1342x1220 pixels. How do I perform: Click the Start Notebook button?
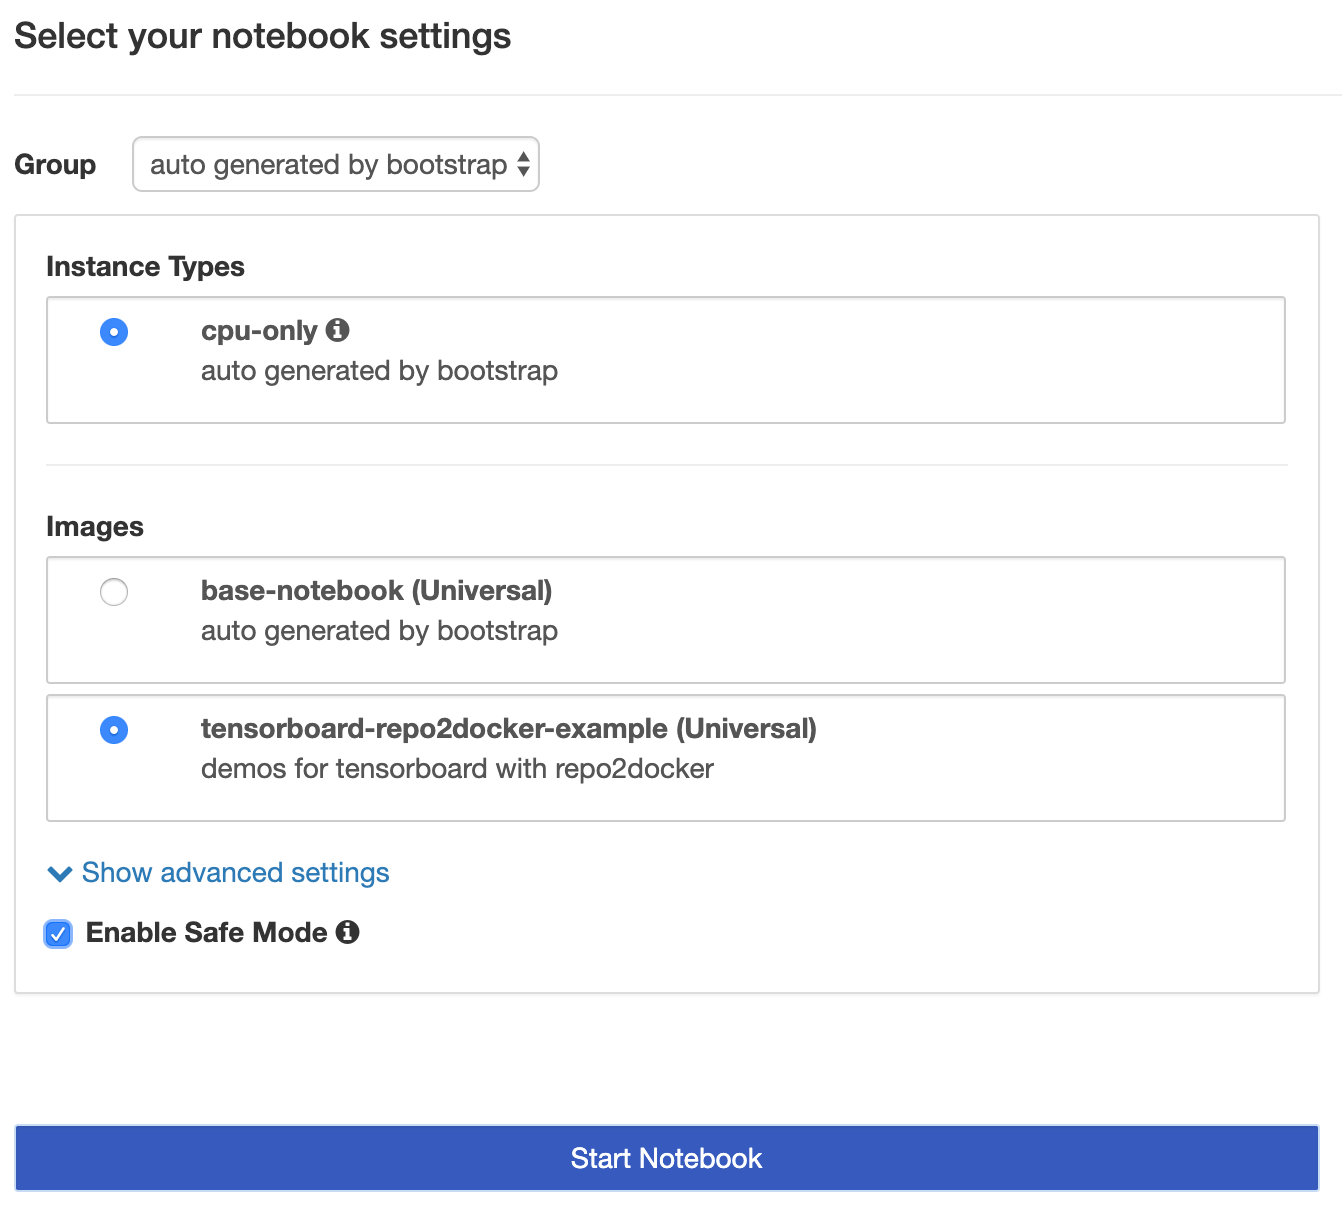click(x=667, y=1158)
